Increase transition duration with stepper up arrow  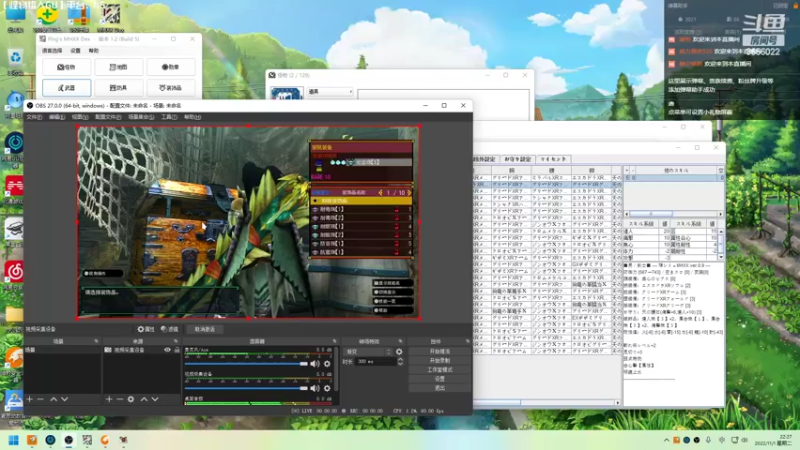[401, 359]
